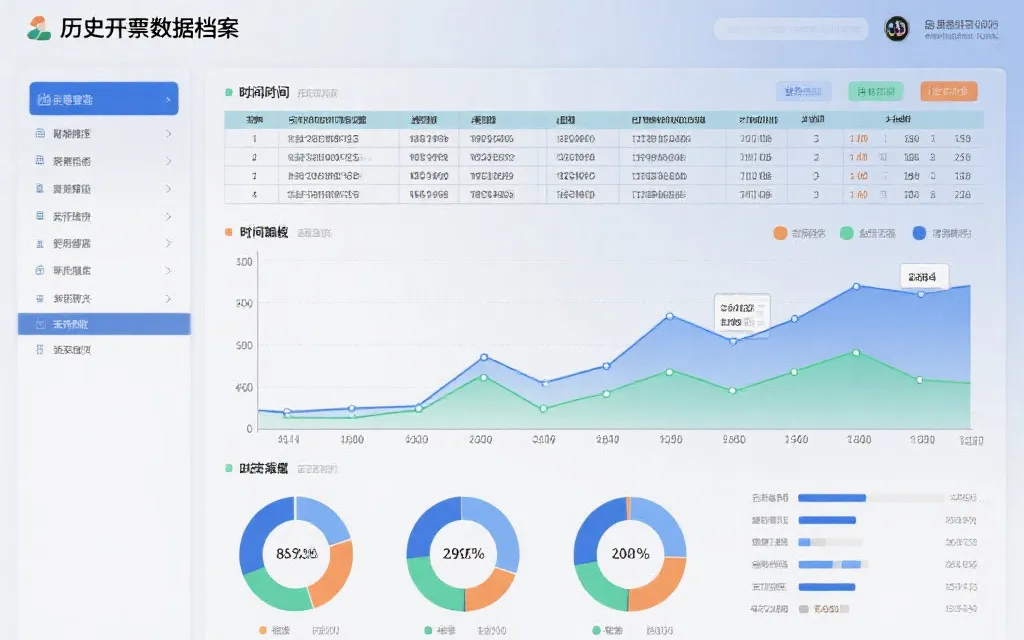Select the highlighted sidebar menu item mid-list
The height and width of the screenshot is (640, 1024).
pos(103,323)
